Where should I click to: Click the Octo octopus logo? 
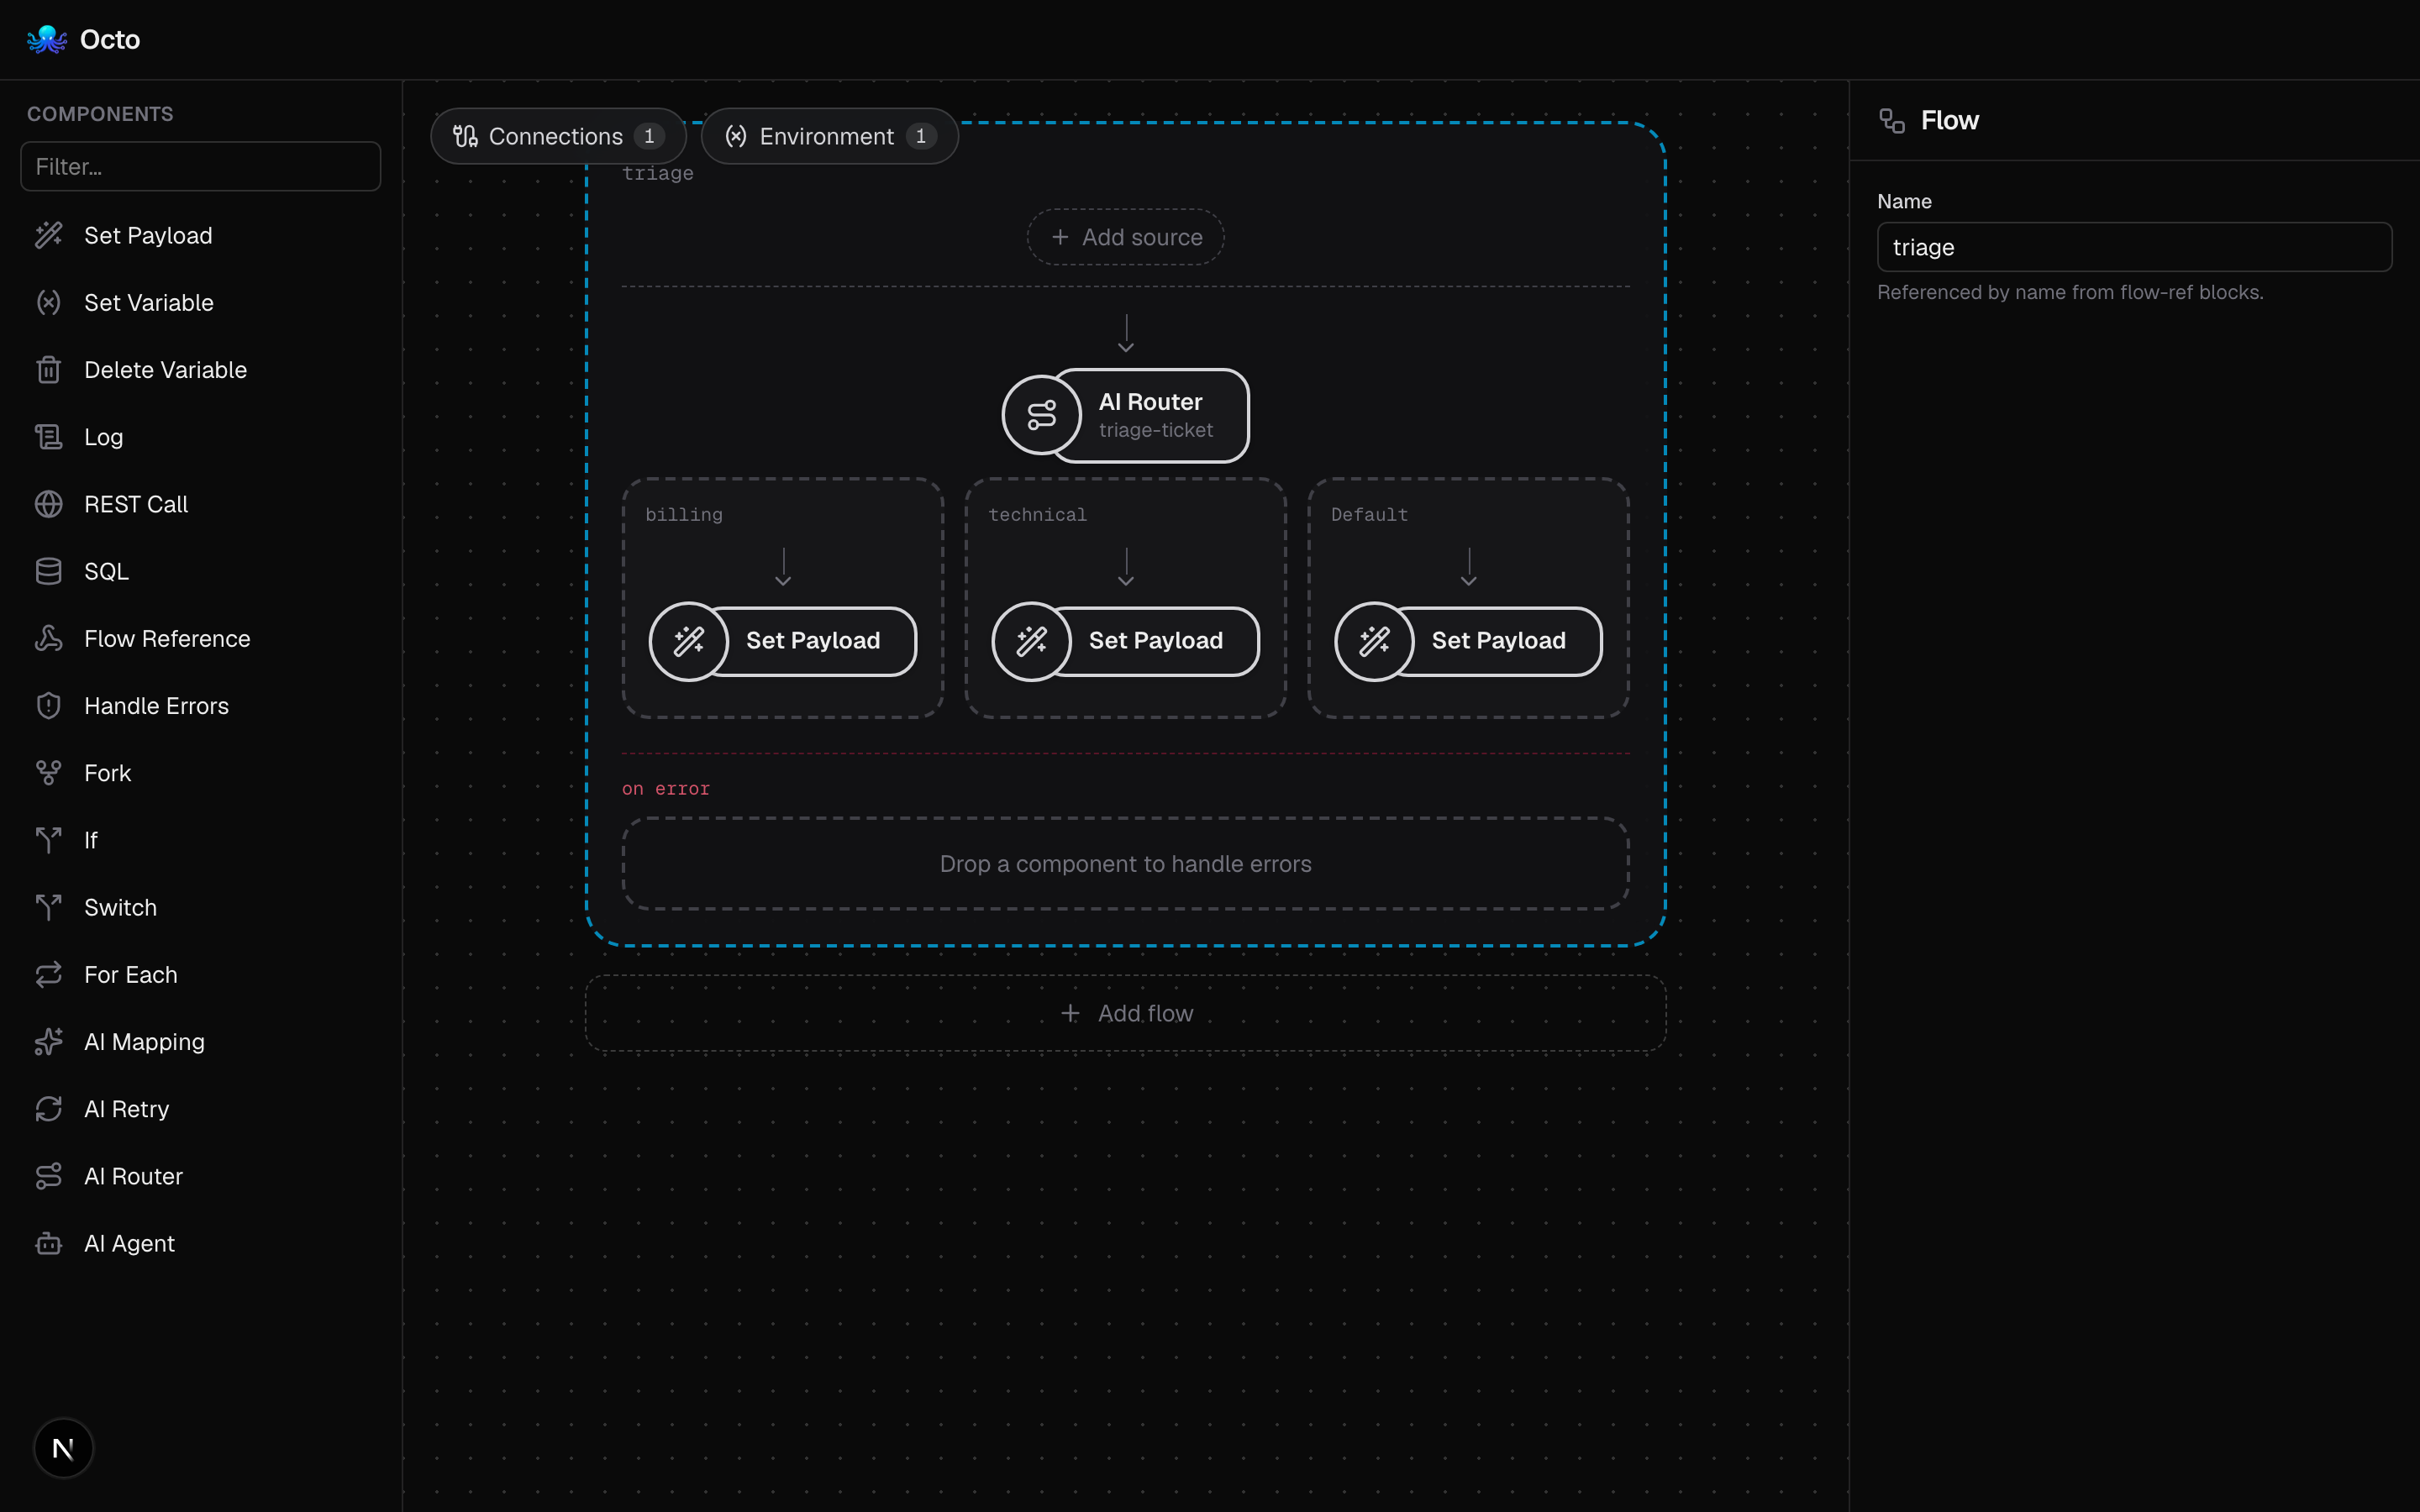(x=46, y=39)
